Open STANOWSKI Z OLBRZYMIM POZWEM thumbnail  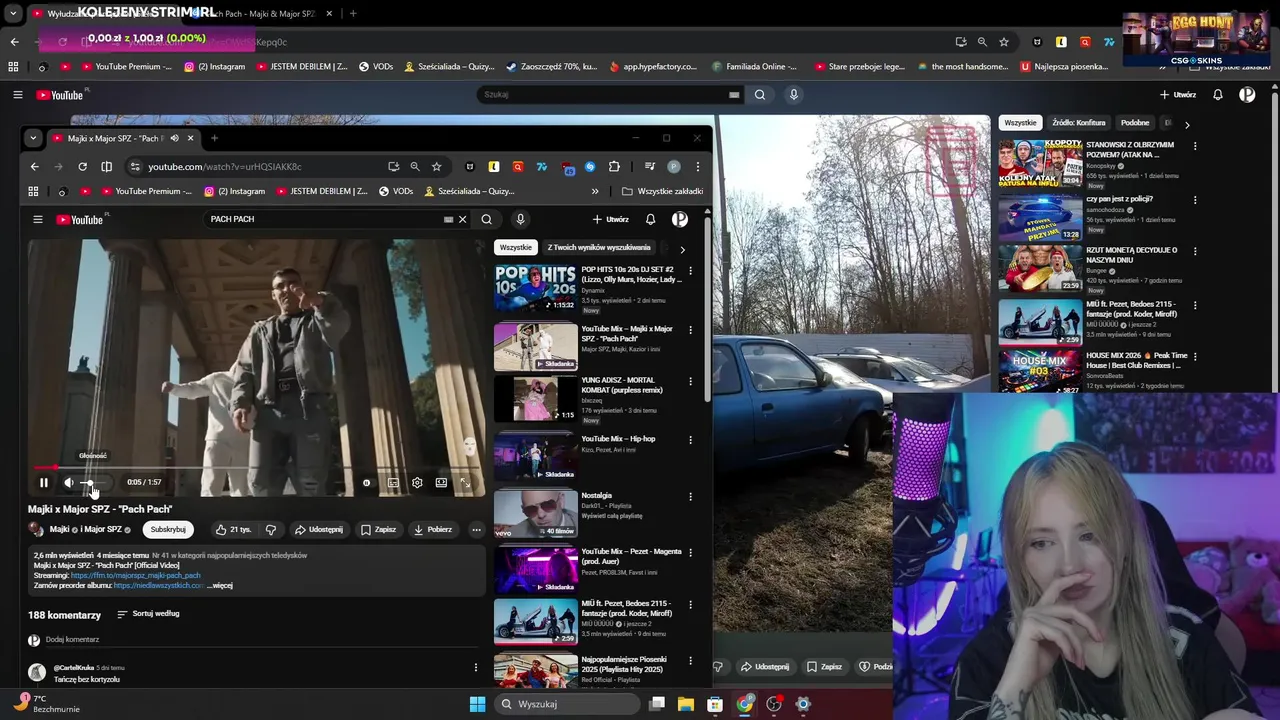(x=1040, y=163)
